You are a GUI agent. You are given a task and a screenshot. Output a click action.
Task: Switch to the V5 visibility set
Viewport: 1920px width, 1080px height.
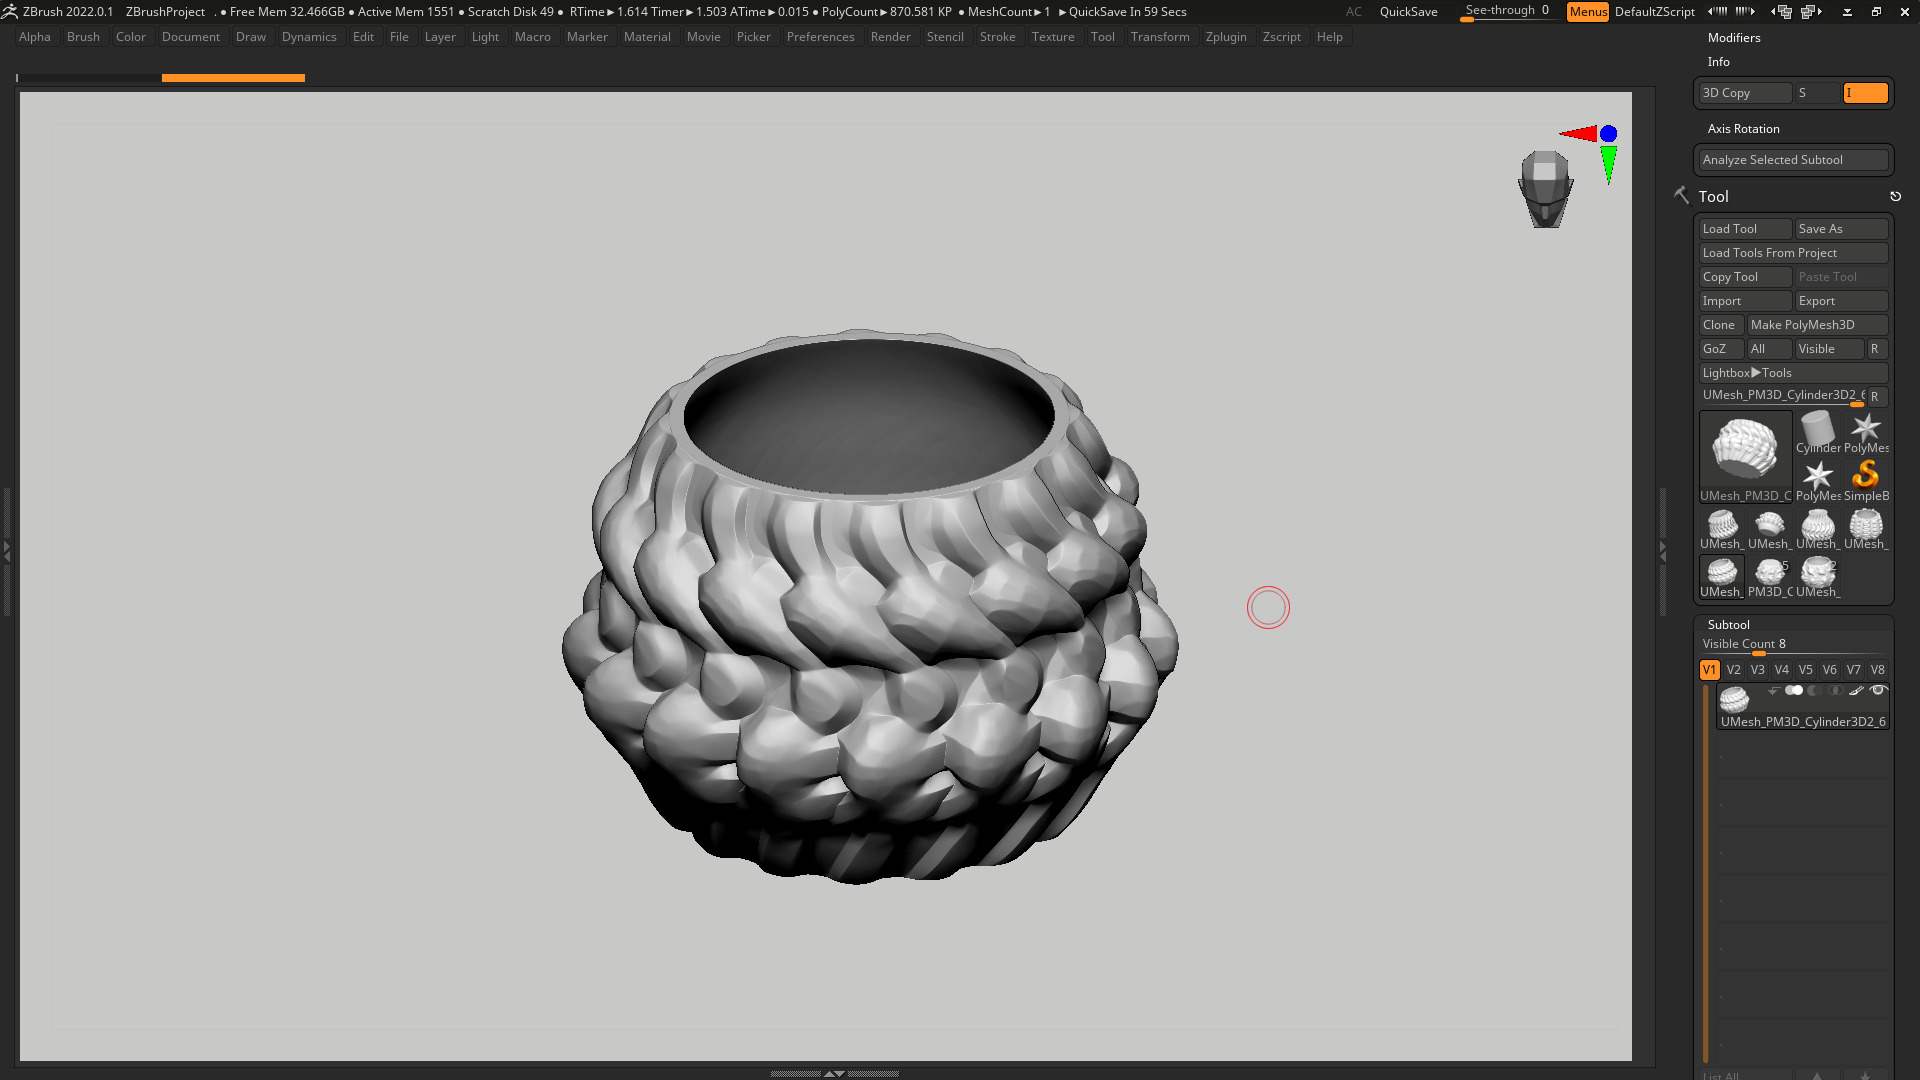(x=1805, y=670)
